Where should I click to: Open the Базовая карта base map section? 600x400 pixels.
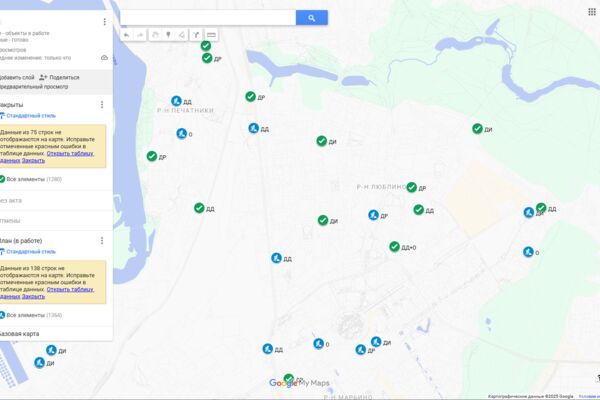point(19,334)
